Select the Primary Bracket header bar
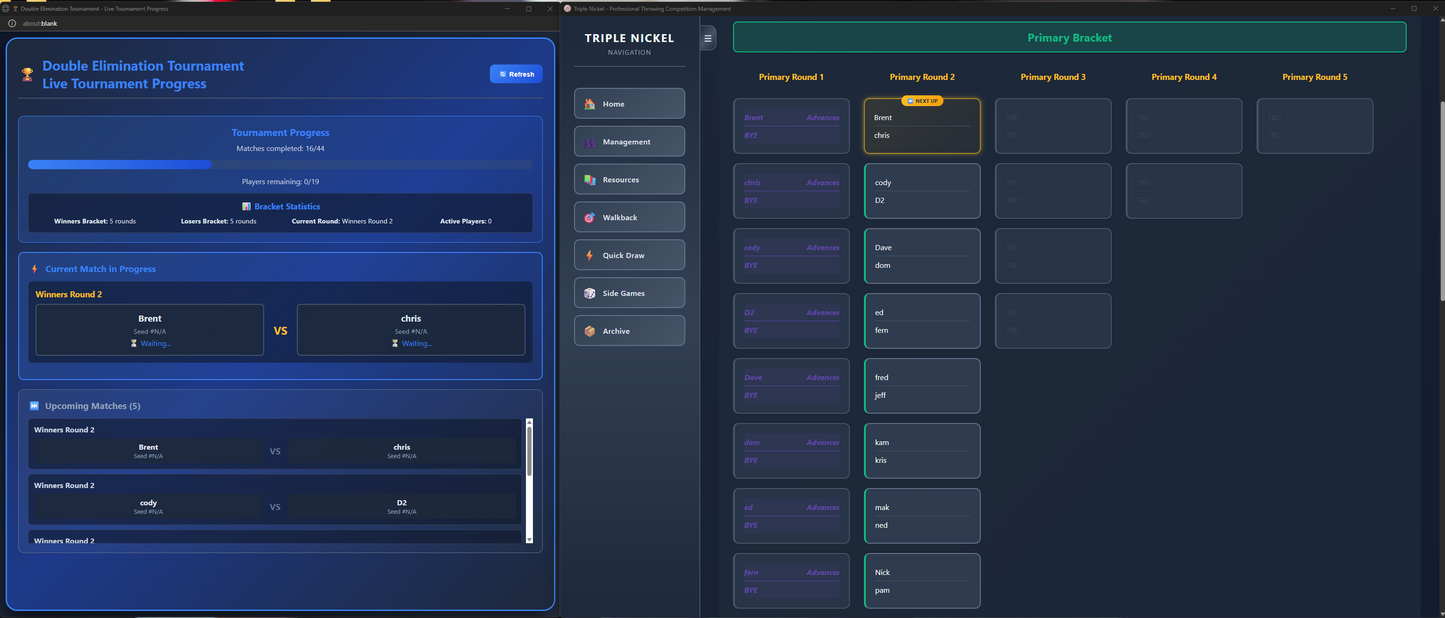The image size is (1445, 618). pos(1069,38)
